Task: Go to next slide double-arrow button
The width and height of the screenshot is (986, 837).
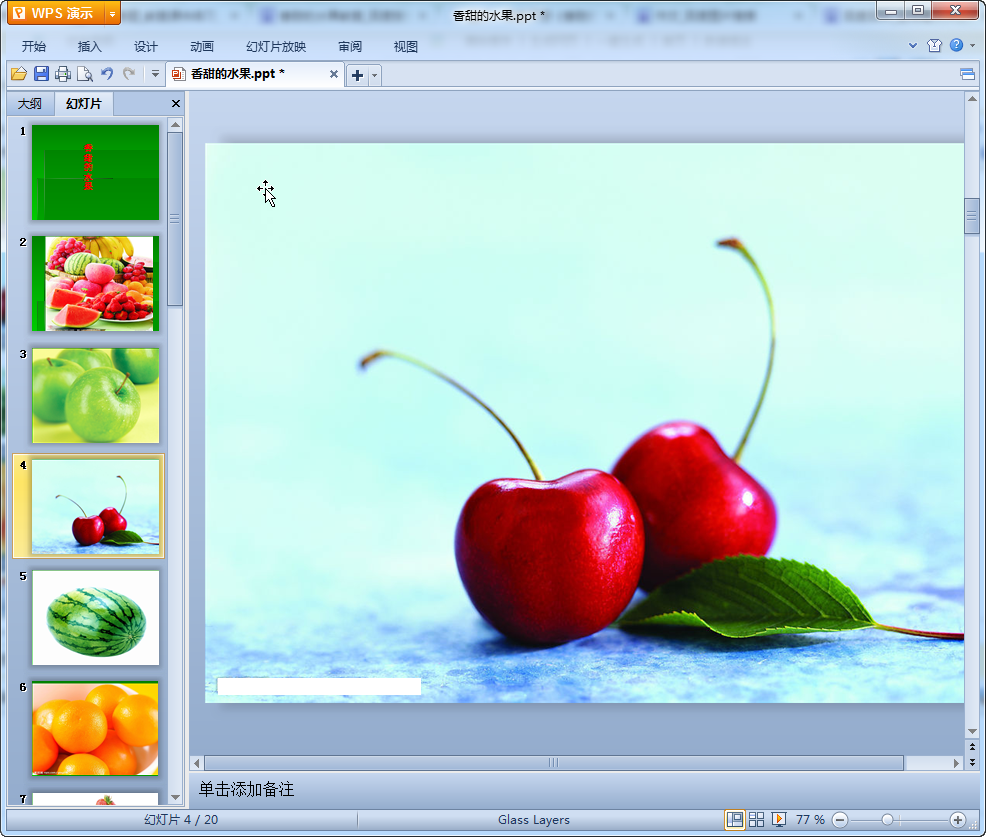Action: point(972,762)
